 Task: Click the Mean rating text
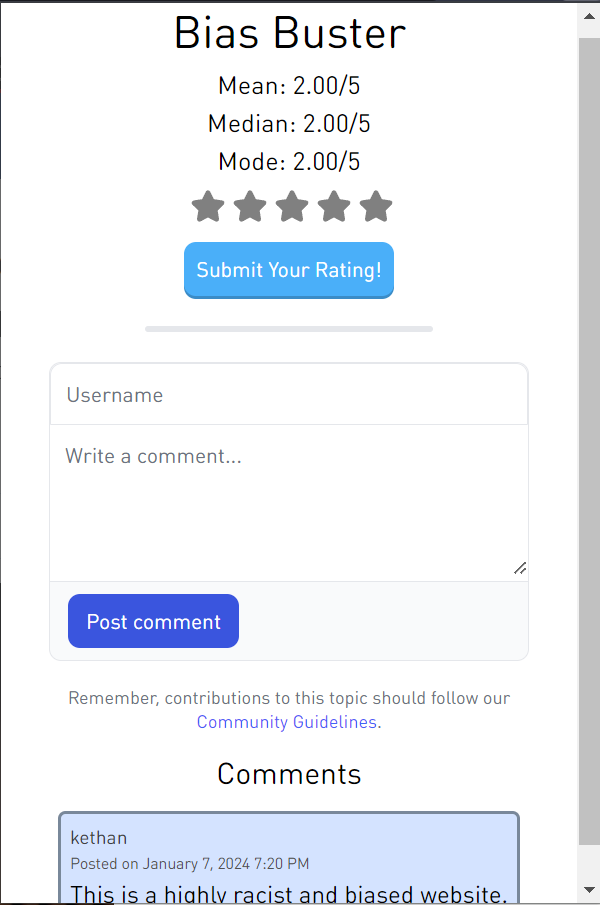tap(288, 86)
